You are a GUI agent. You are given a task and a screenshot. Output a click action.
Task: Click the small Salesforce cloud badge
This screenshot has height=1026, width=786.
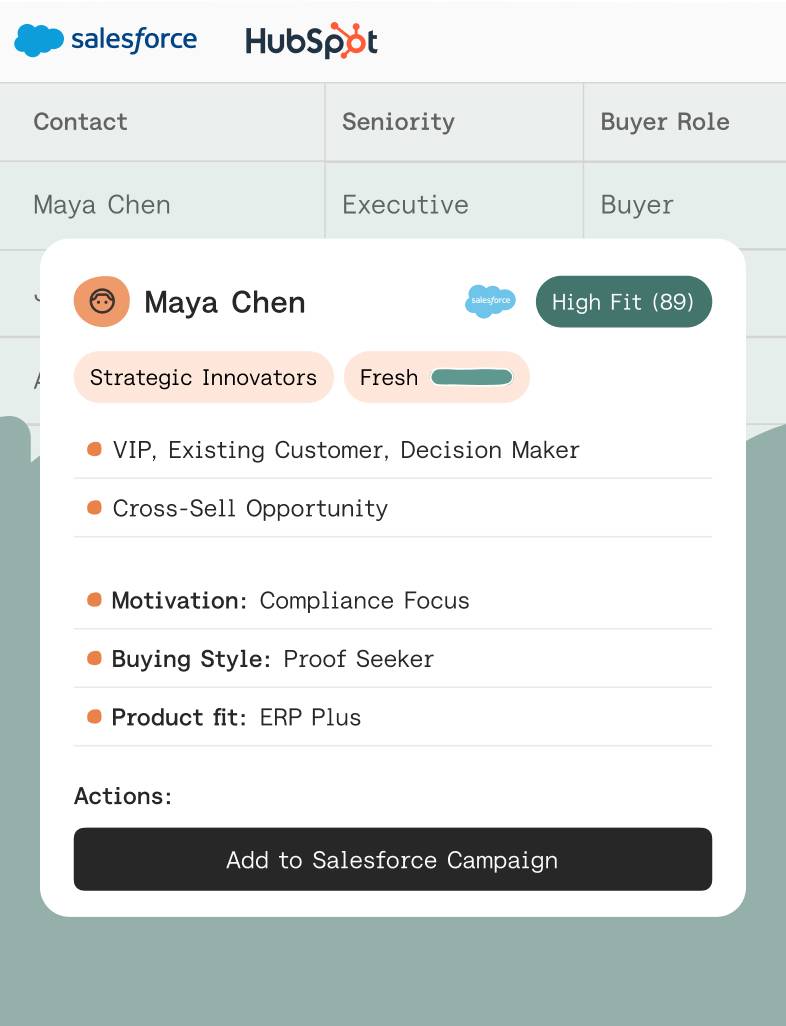pos(490,302)
